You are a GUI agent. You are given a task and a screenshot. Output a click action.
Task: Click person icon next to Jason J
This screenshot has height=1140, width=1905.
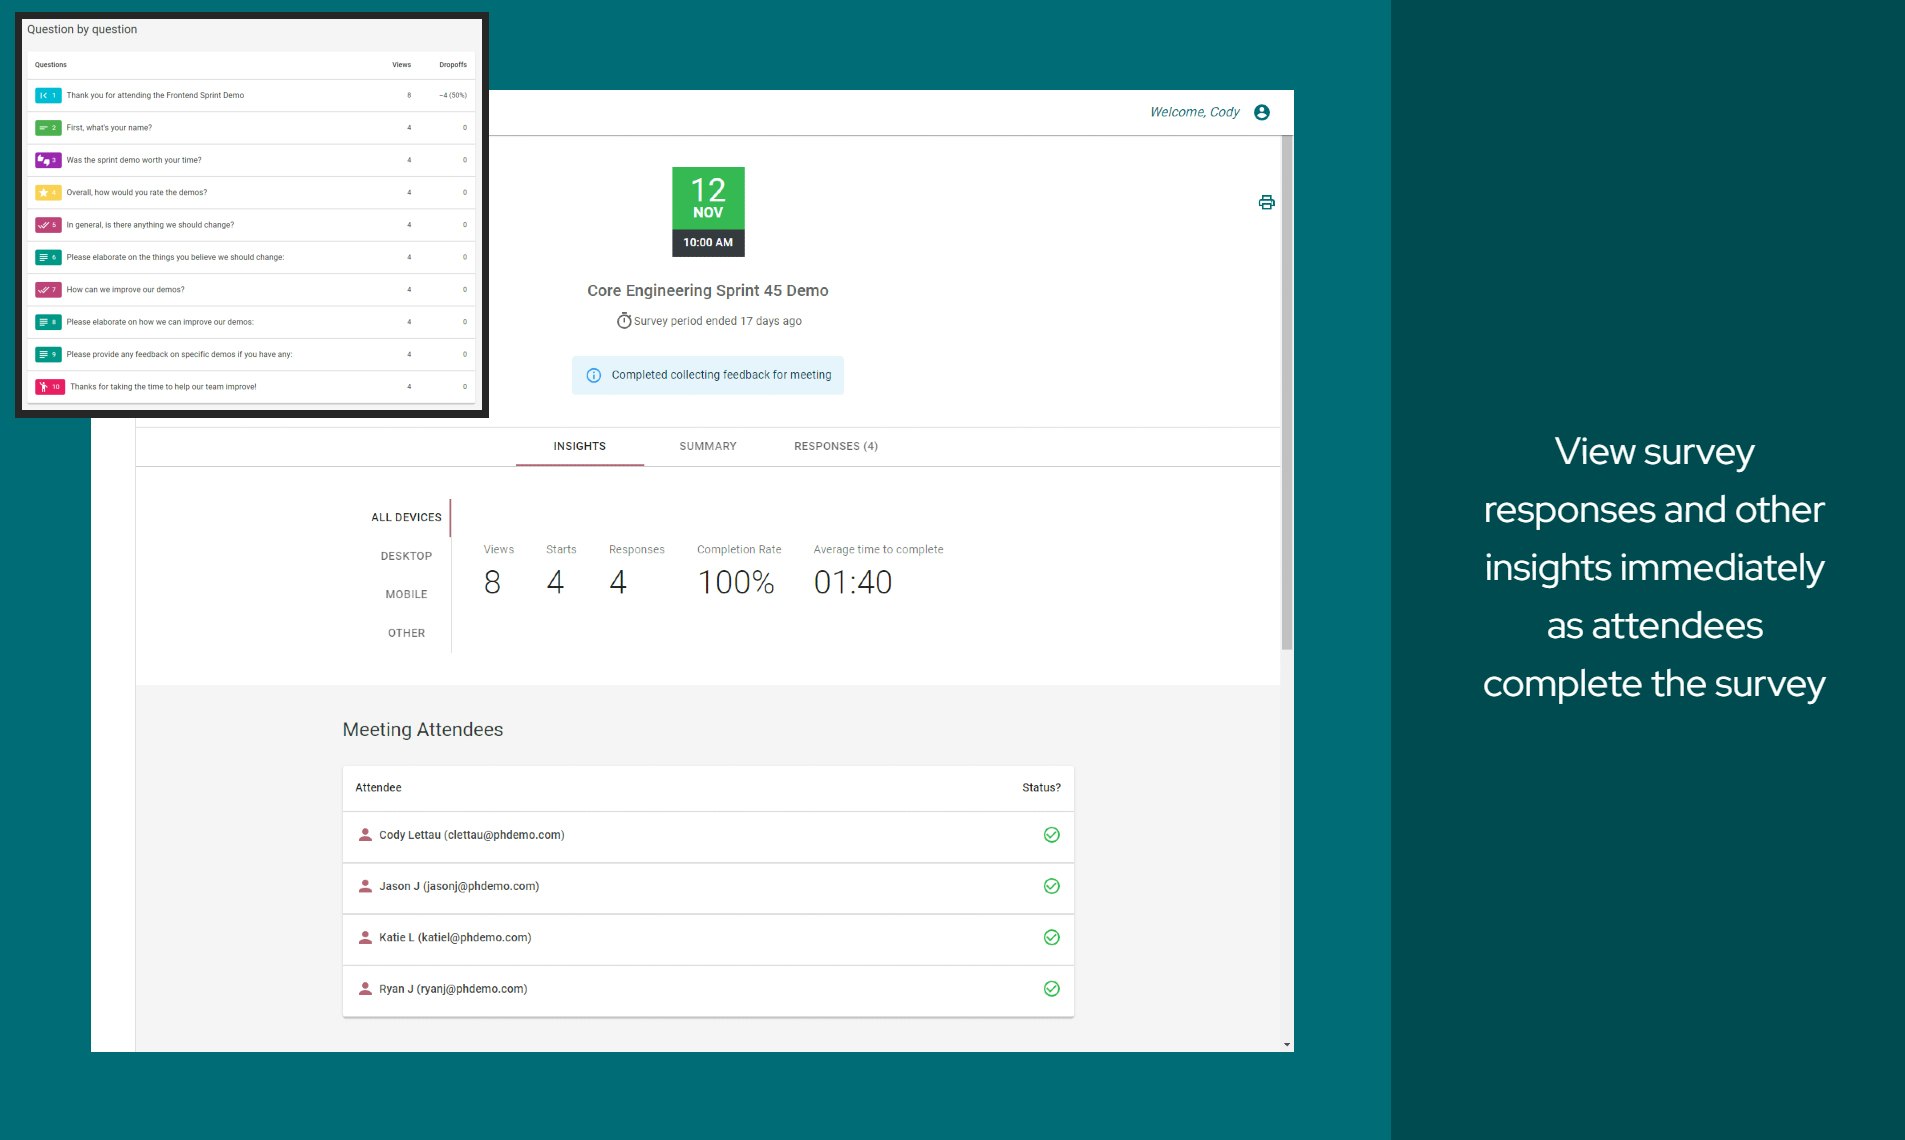365,886
